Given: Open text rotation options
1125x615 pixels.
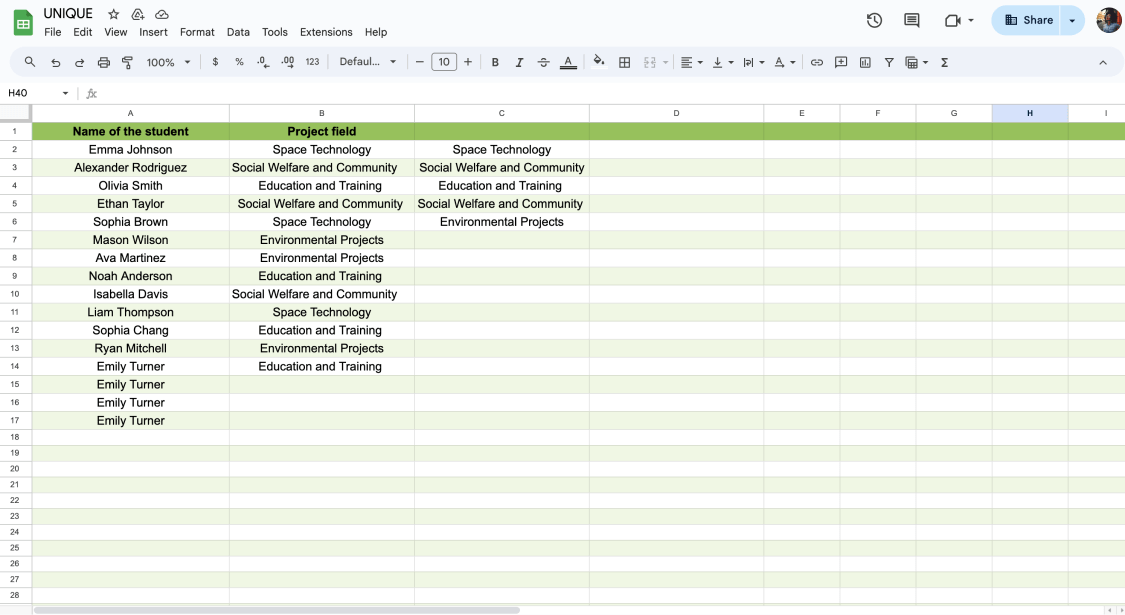Looking at the screenshot, I should click(785, 62).
